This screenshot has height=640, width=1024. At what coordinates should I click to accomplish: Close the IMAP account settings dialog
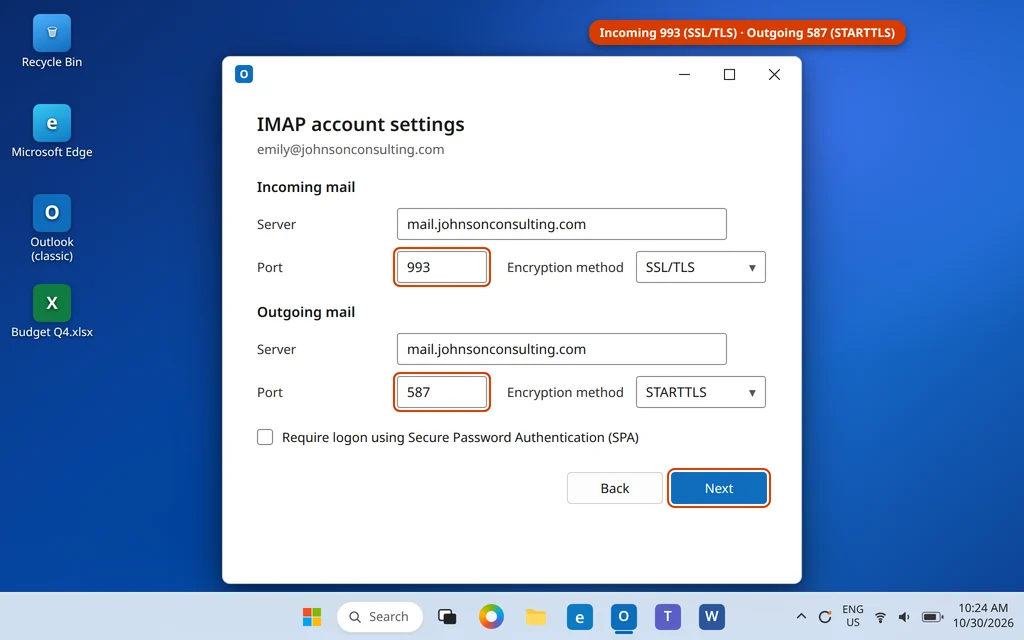coord(775,74)
